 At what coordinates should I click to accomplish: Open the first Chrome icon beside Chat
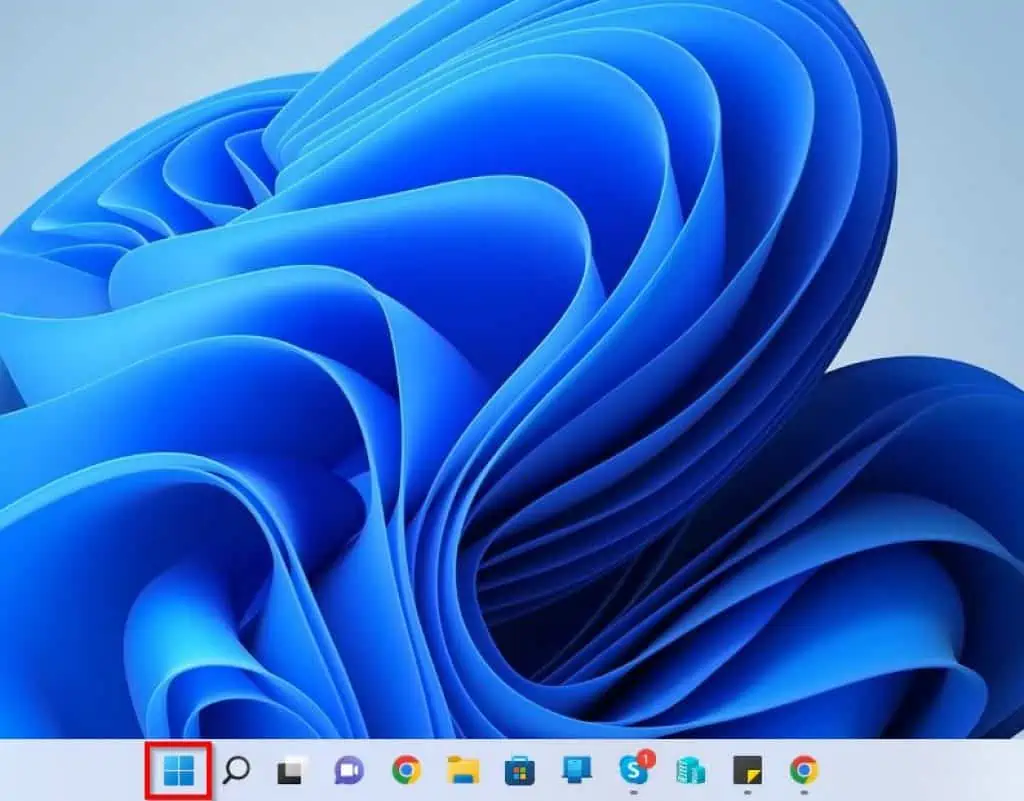tap(405, 770)
